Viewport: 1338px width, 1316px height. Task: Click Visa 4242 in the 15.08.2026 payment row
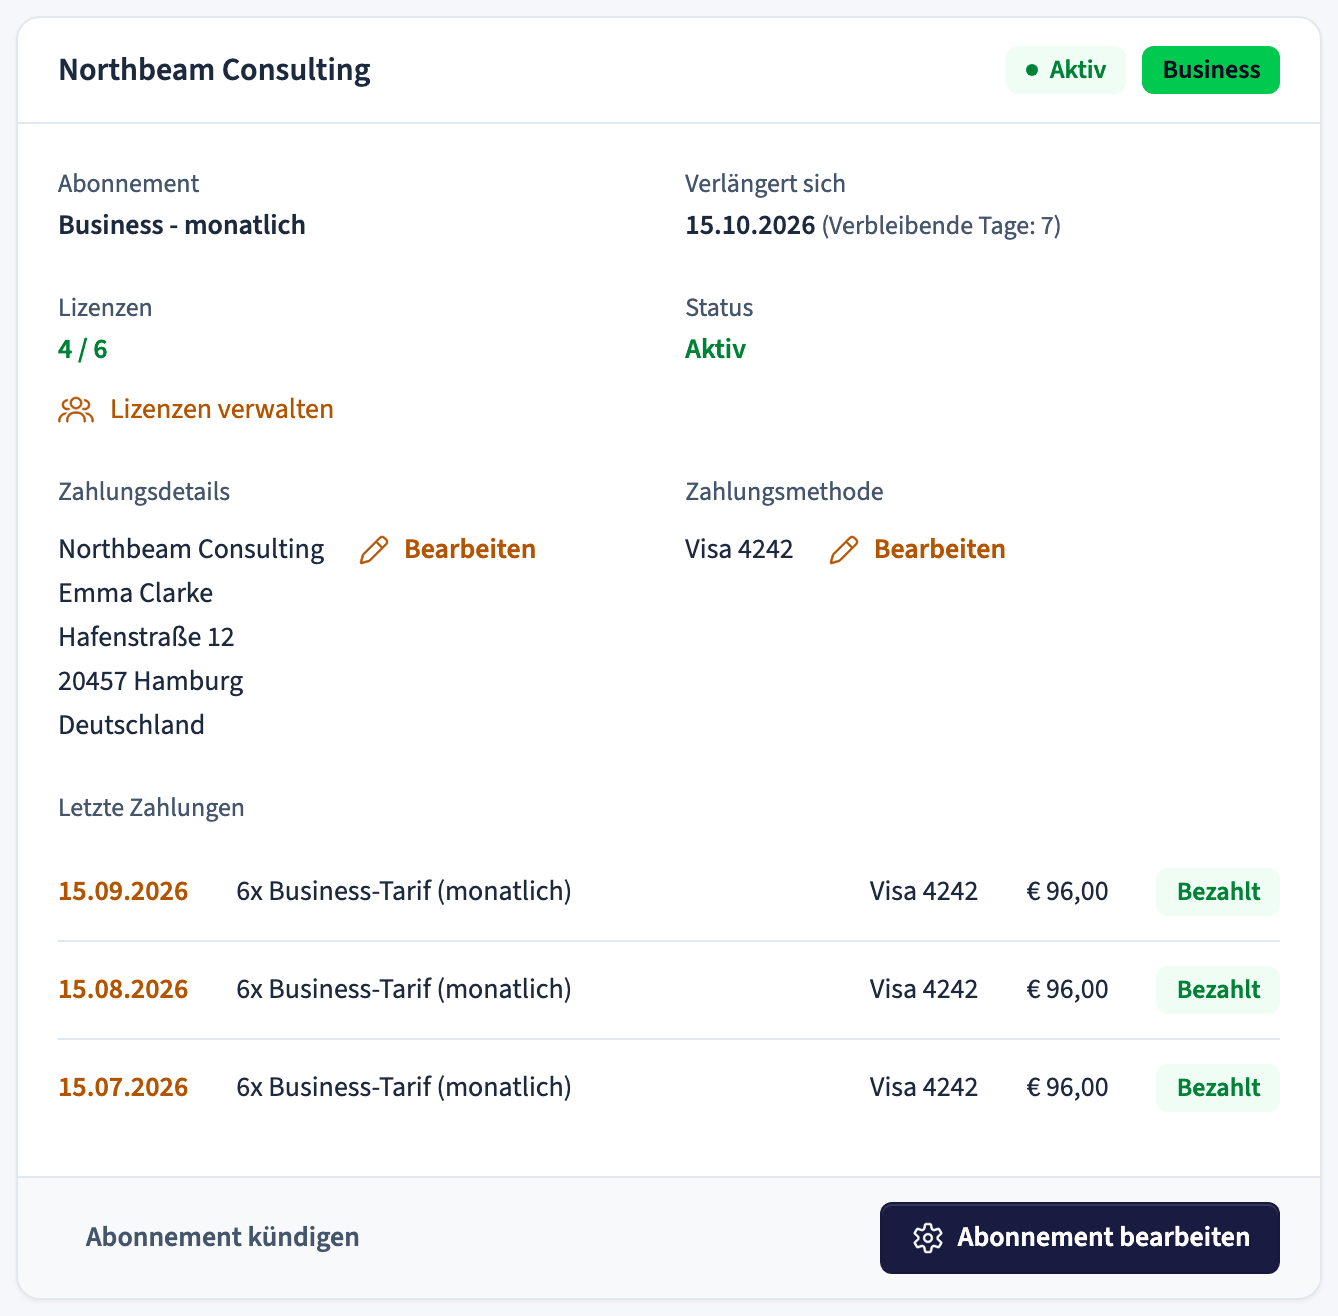click(924, 990)
